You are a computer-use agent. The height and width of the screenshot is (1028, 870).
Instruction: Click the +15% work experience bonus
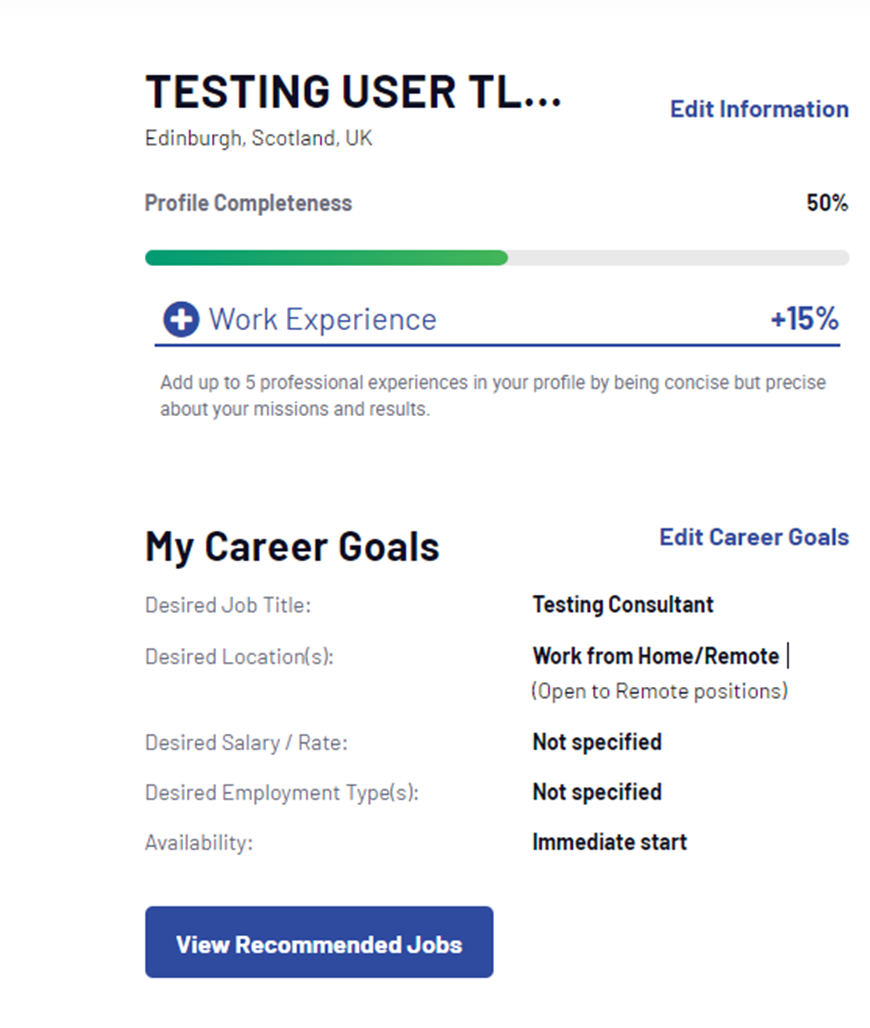pos(804,320)
